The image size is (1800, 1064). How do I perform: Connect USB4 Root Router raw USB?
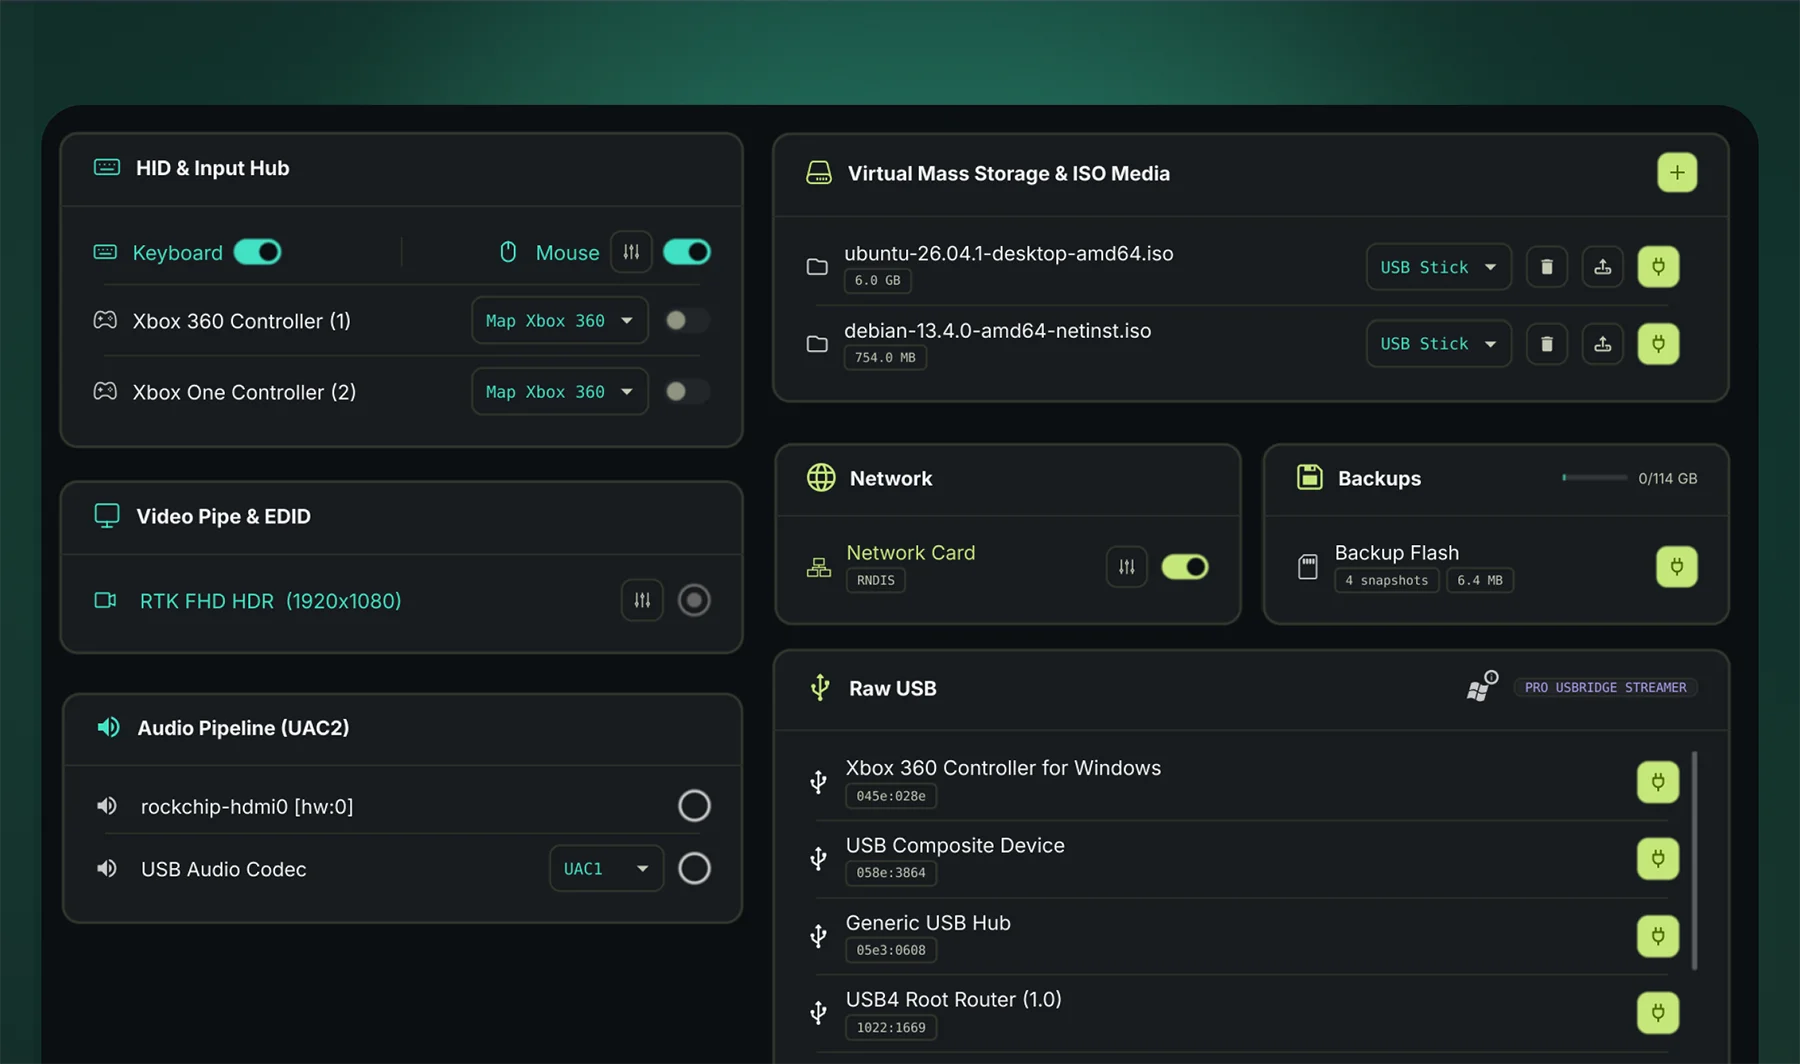(1658, 1013)
